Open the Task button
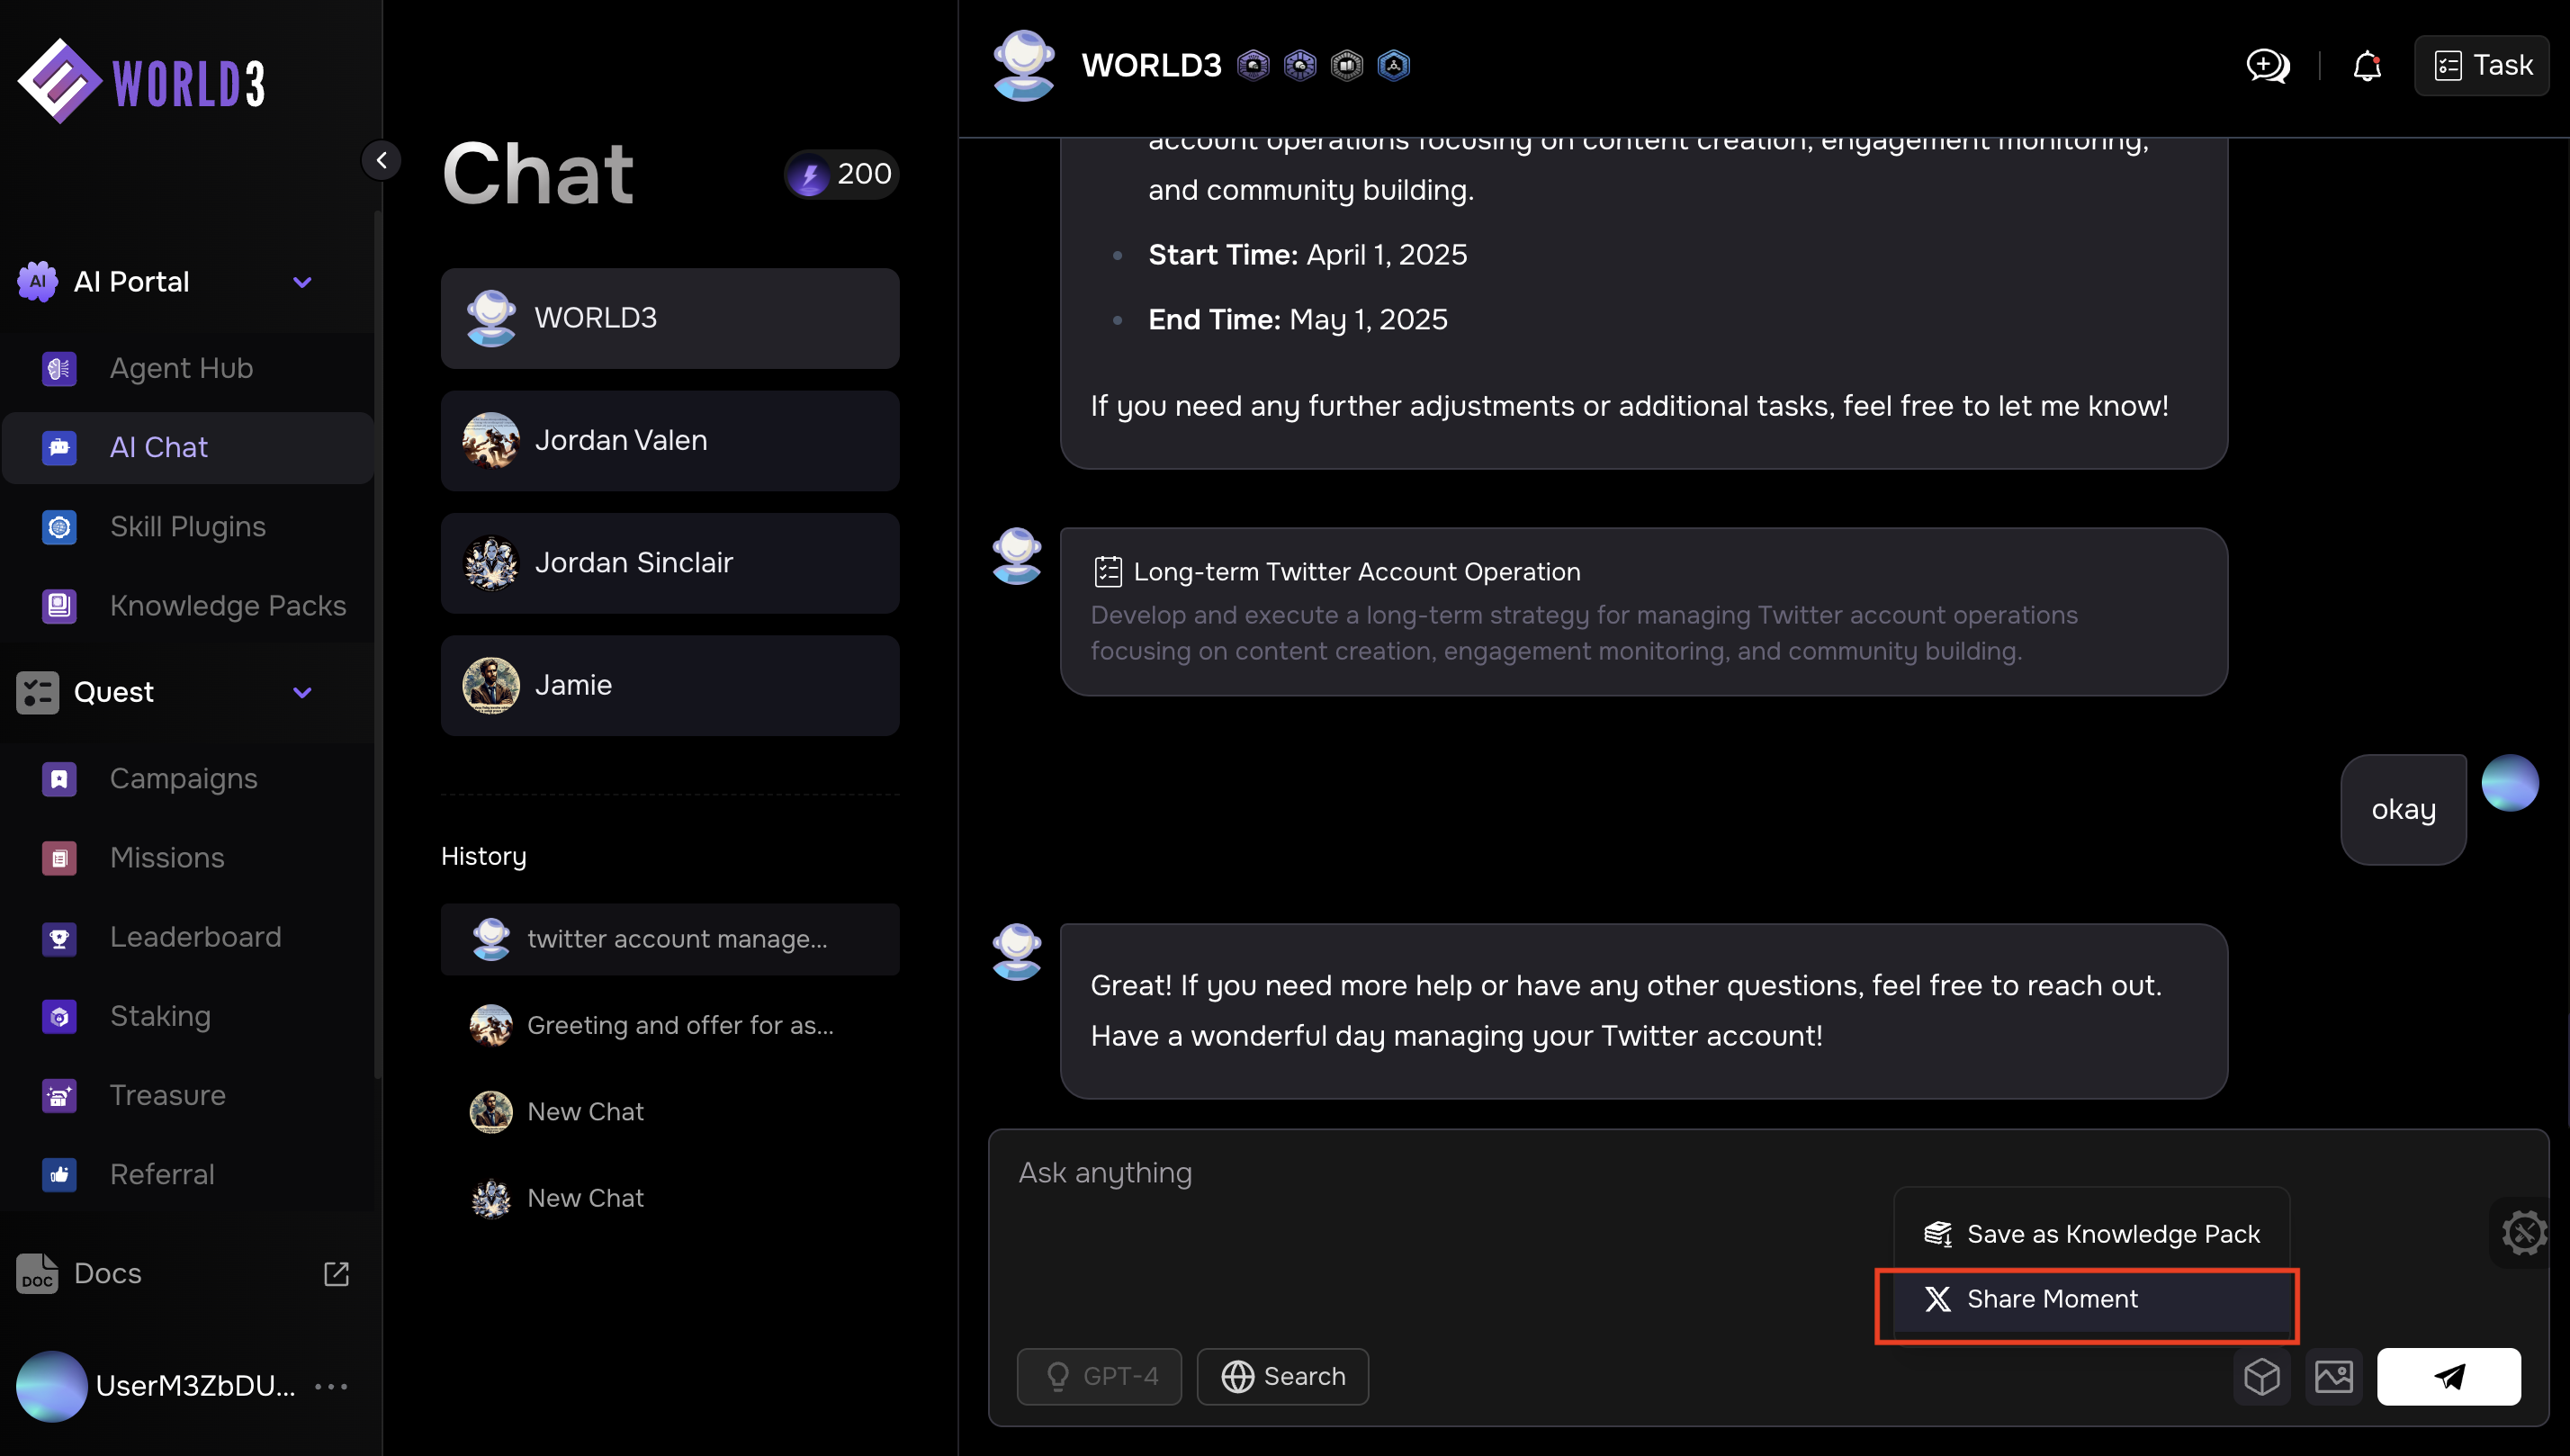This screenshot has height=1456, width=2570. 2482,66
